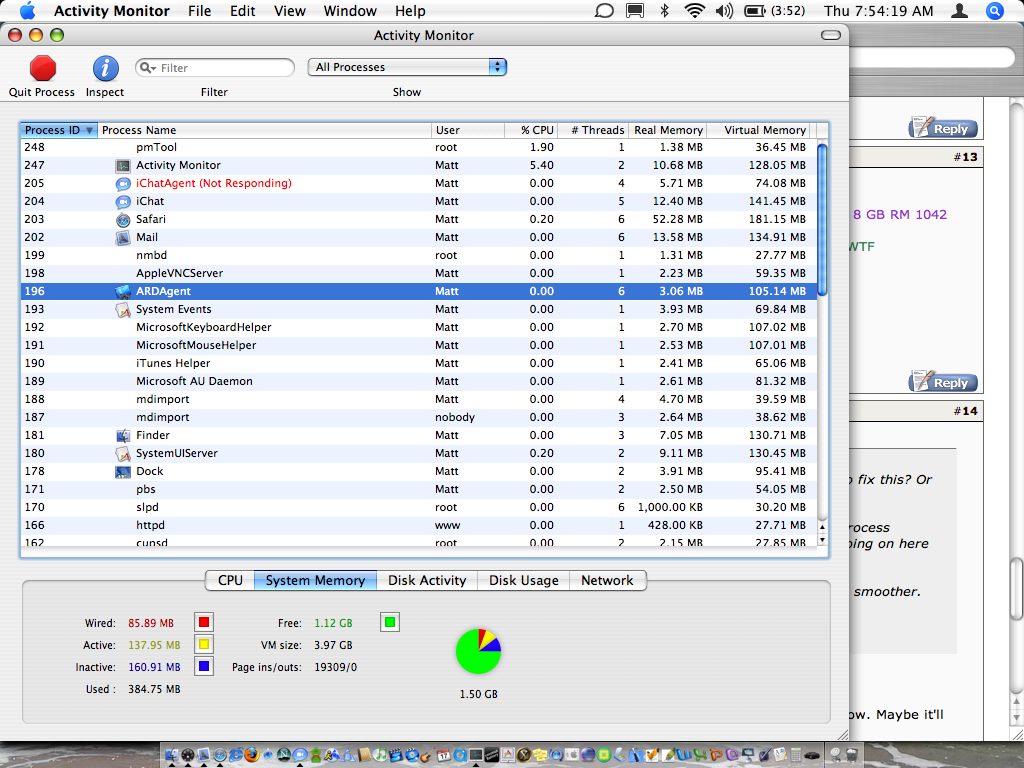Click the yellow Active memory color swatch
Image resolution: width=1024 pixels, height=768 pixels.
204,645
